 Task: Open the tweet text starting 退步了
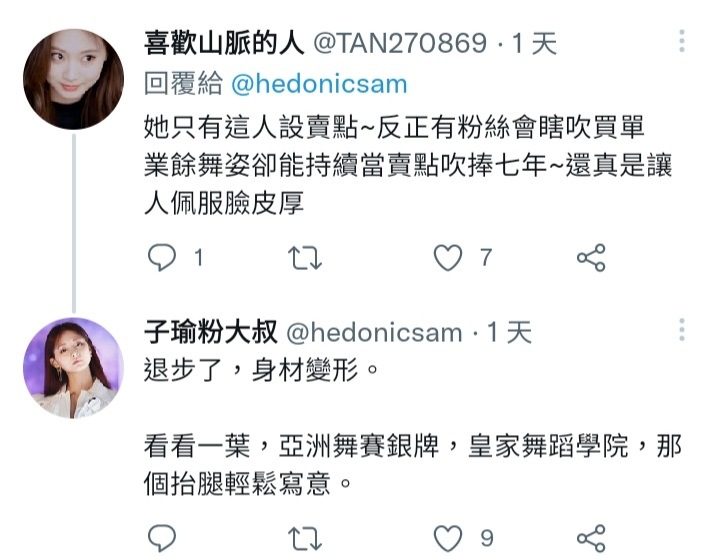[412, 426]
